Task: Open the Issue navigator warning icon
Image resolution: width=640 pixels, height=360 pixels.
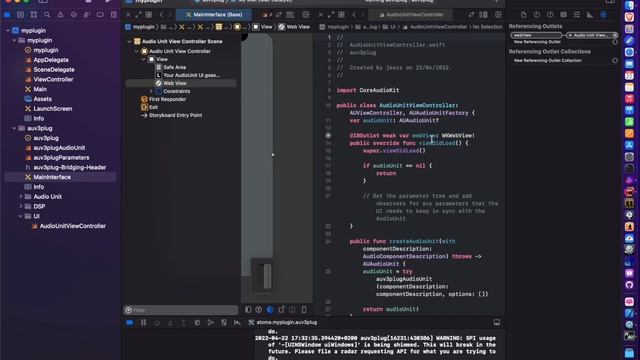Action: (60, 15)
